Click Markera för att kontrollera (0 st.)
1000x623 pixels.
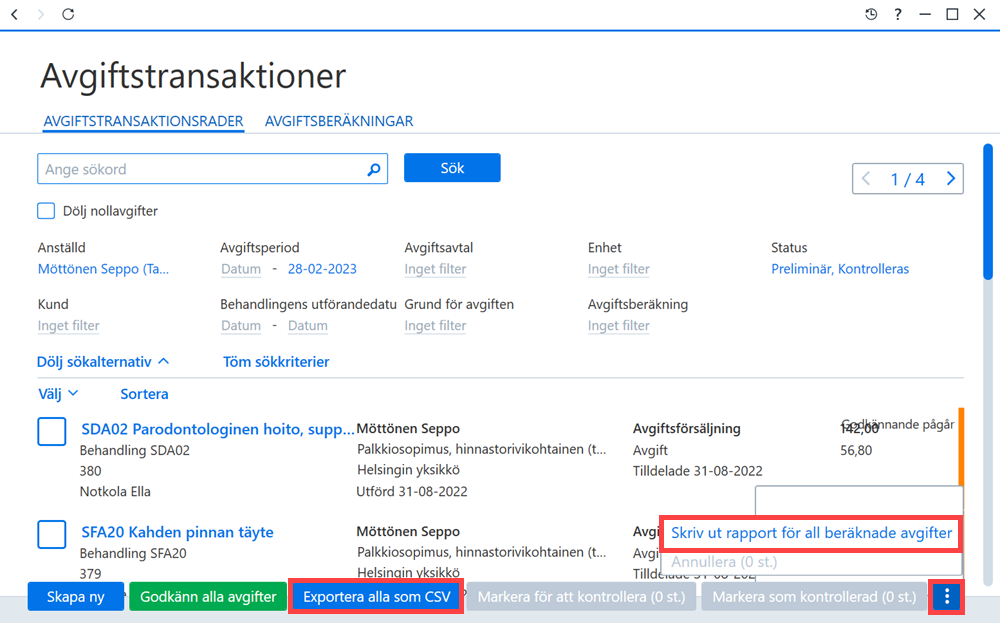581,597
